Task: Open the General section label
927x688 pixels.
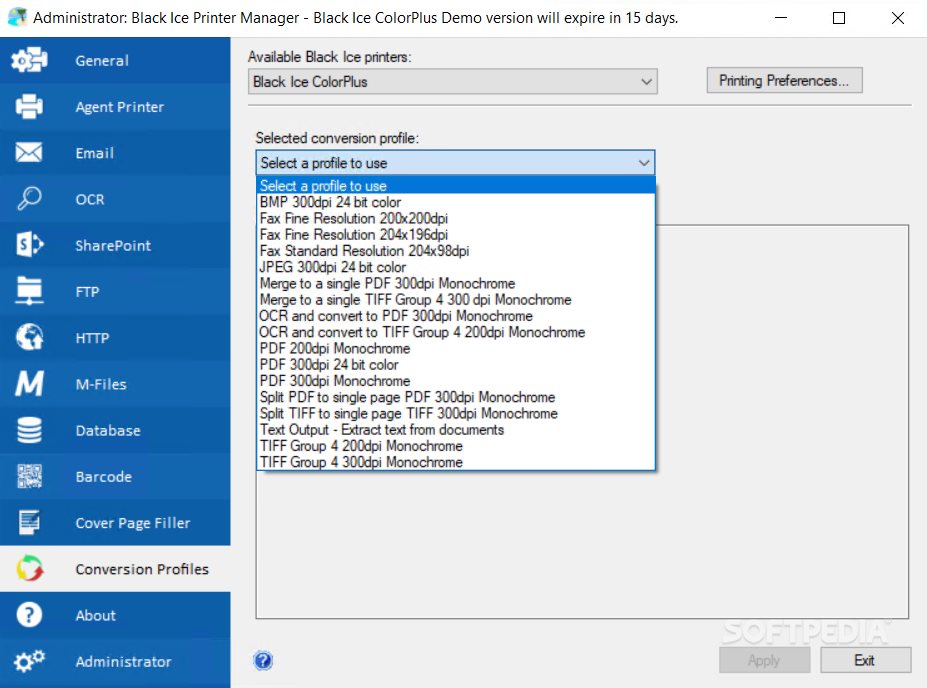Action: 102,60
